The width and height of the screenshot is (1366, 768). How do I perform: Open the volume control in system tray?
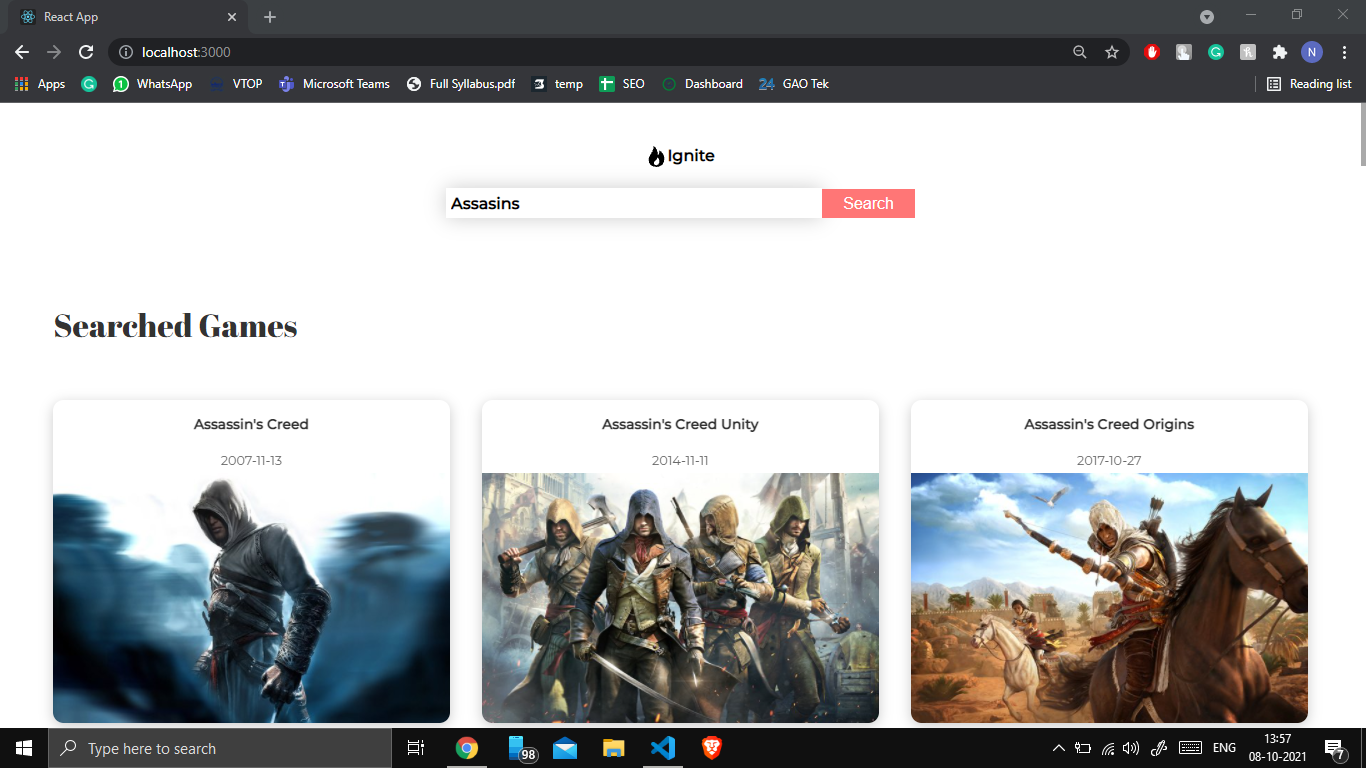pos(1132,748)
